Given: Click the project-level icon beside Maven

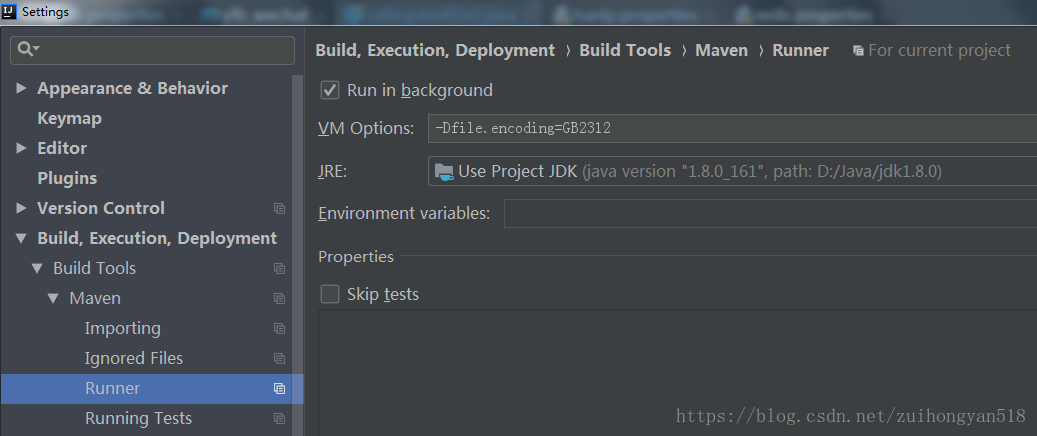Looking at the screenshot, I should 280,298.
